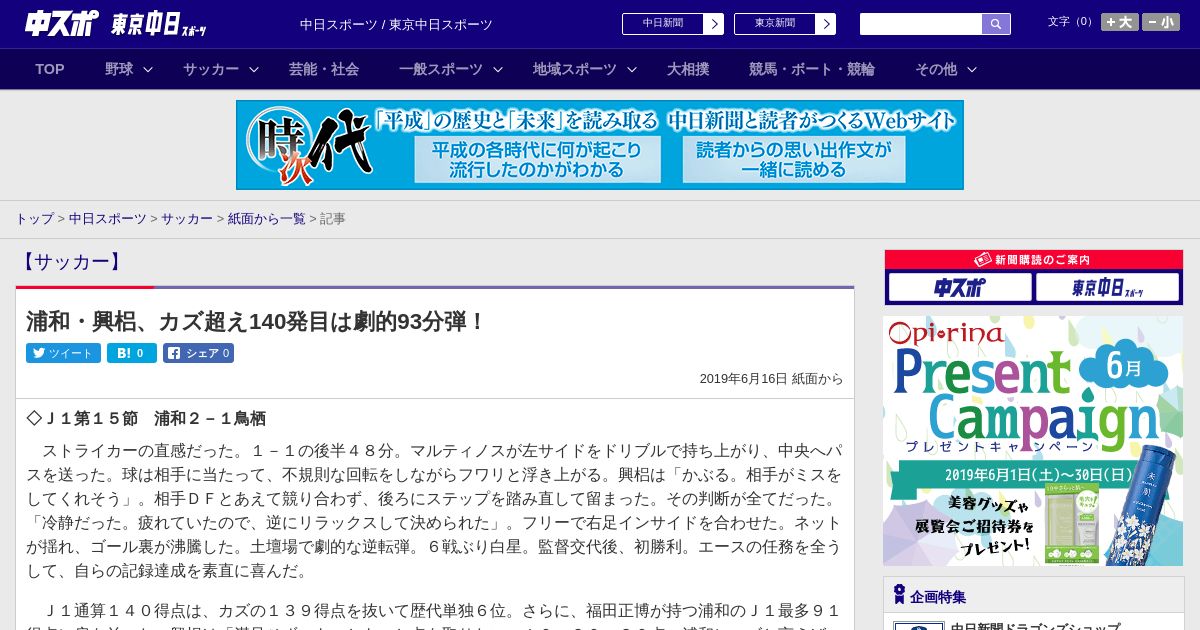Image resolution: width=1200 pixels, height=630 pixels.
Task: Go to サッカー breadcrumb link
Action: pos(187,218)
